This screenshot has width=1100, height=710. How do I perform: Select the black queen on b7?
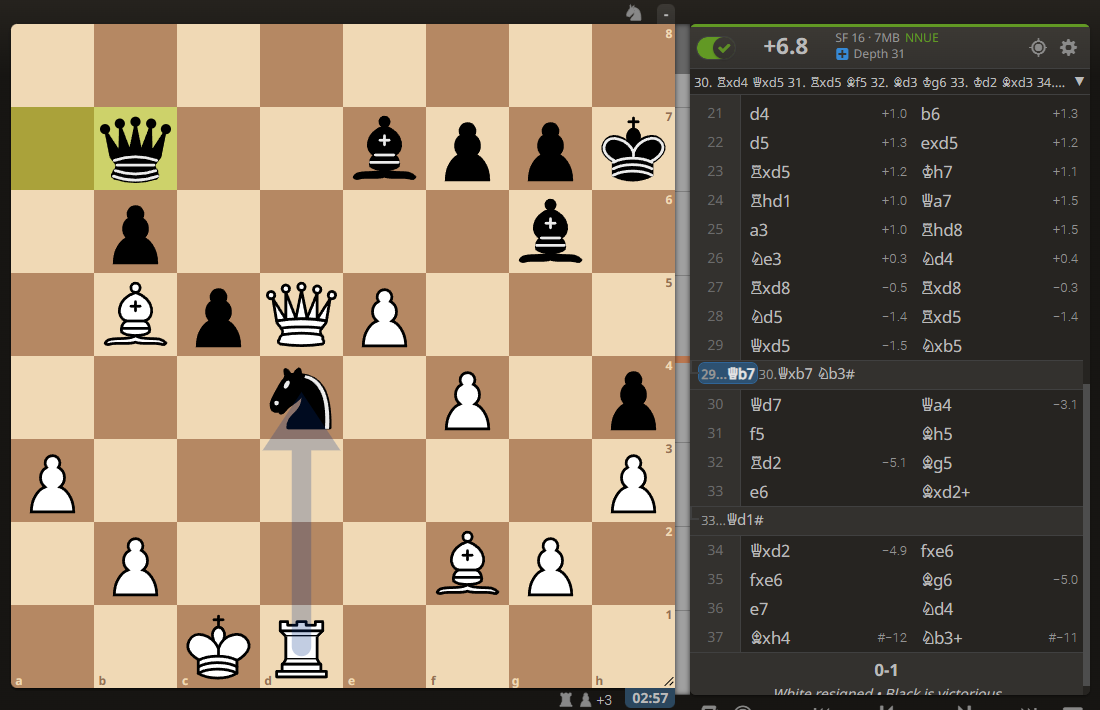135,149
